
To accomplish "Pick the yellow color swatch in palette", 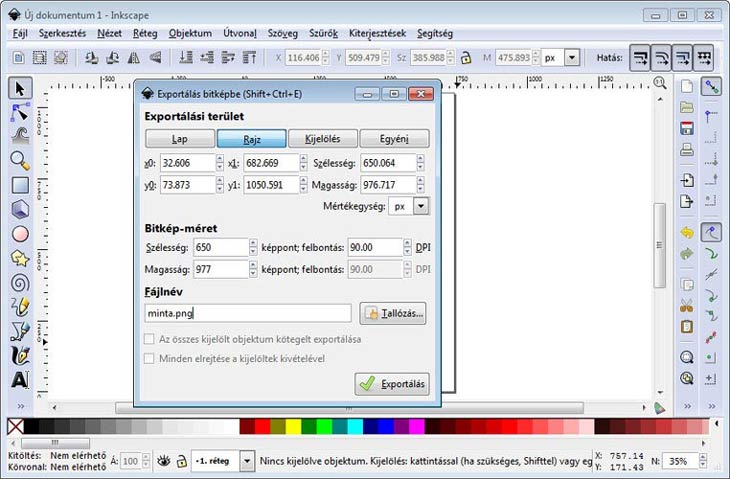I will point(293,428).
